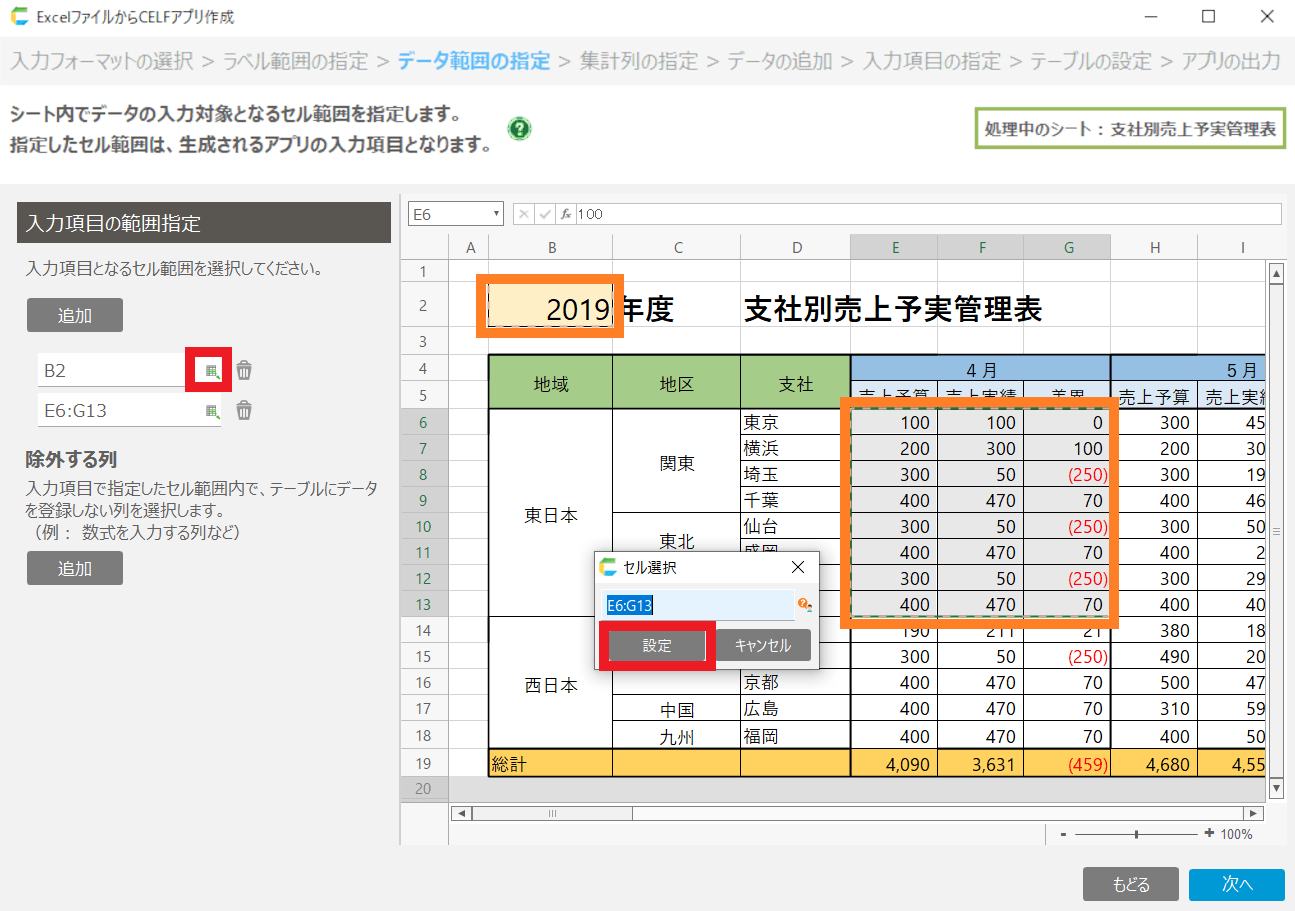This screenshot has height=911, width=1295.
Task: Click the fx function icon in formula bar
Action: click(565, 214)
